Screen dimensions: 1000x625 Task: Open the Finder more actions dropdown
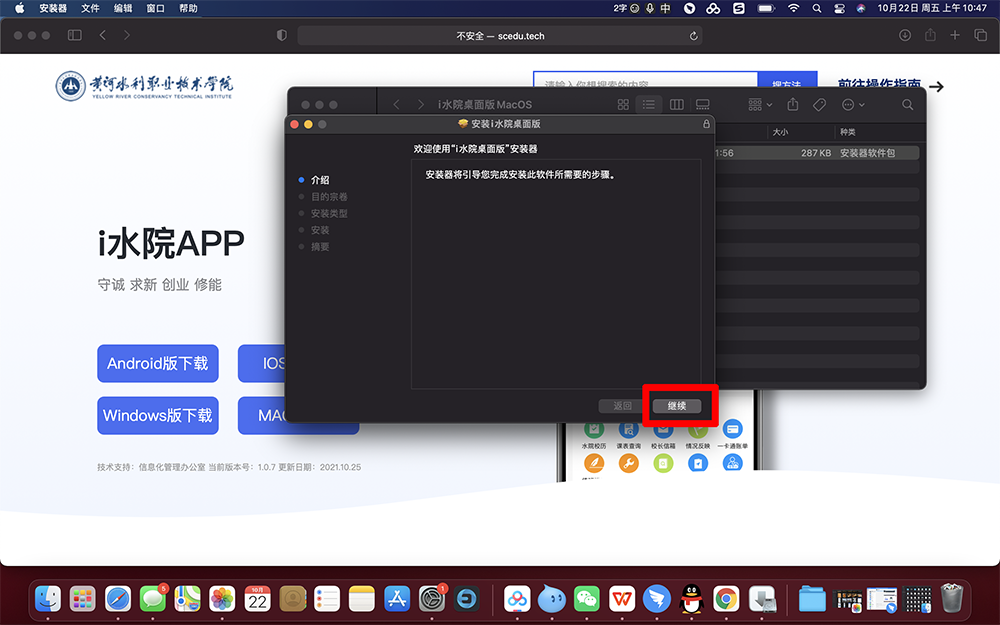click(x=852, y=105)
